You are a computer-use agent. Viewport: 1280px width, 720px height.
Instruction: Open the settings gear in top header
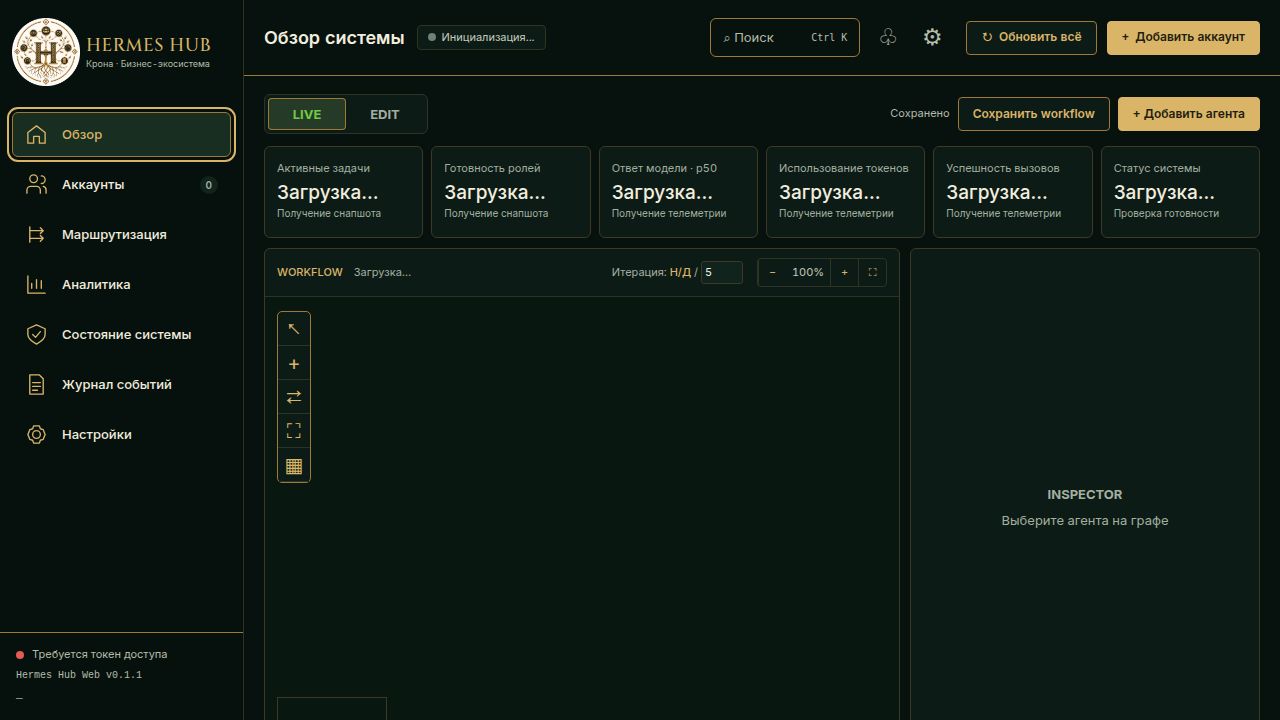[x=932, y=37]
